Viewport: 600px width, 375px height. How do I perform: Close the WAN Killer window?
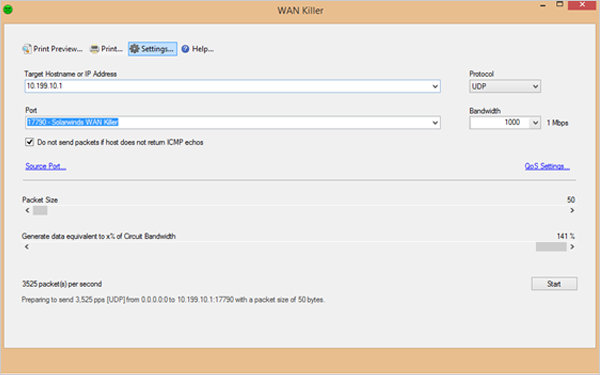tap(582, 5)
